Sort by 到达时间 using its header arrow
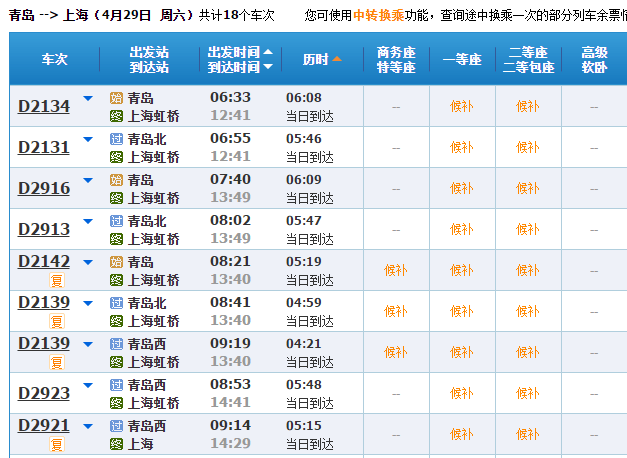627x458 pixels. [x=268, y=68]
